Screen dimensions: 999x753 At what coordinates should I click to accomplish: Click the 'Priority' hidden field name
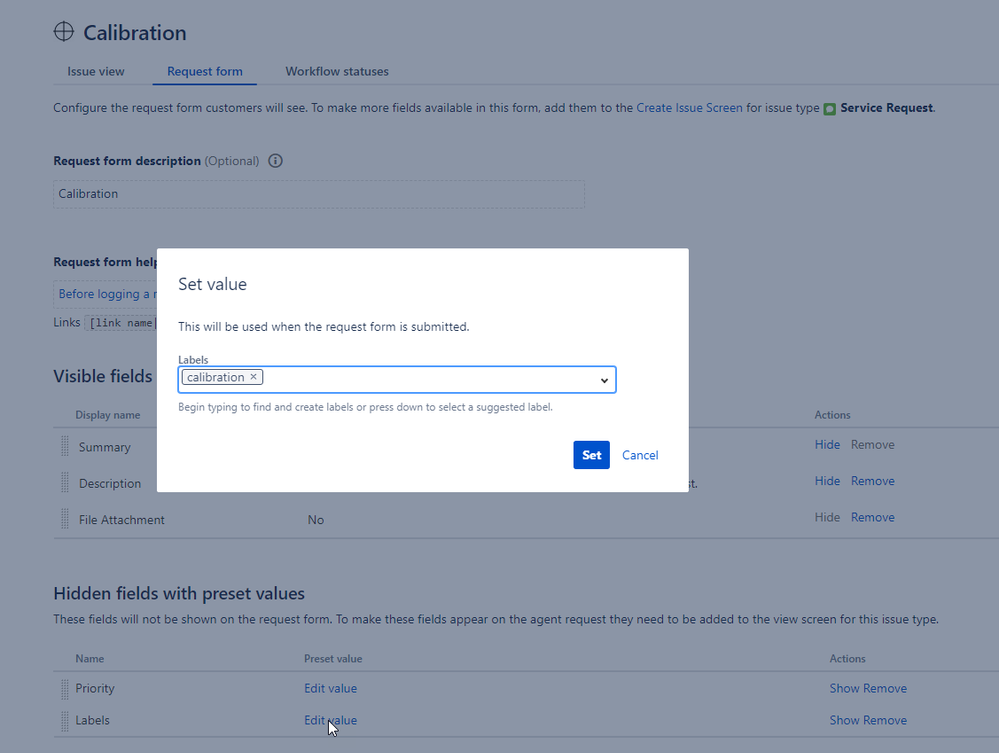point(95,688)
